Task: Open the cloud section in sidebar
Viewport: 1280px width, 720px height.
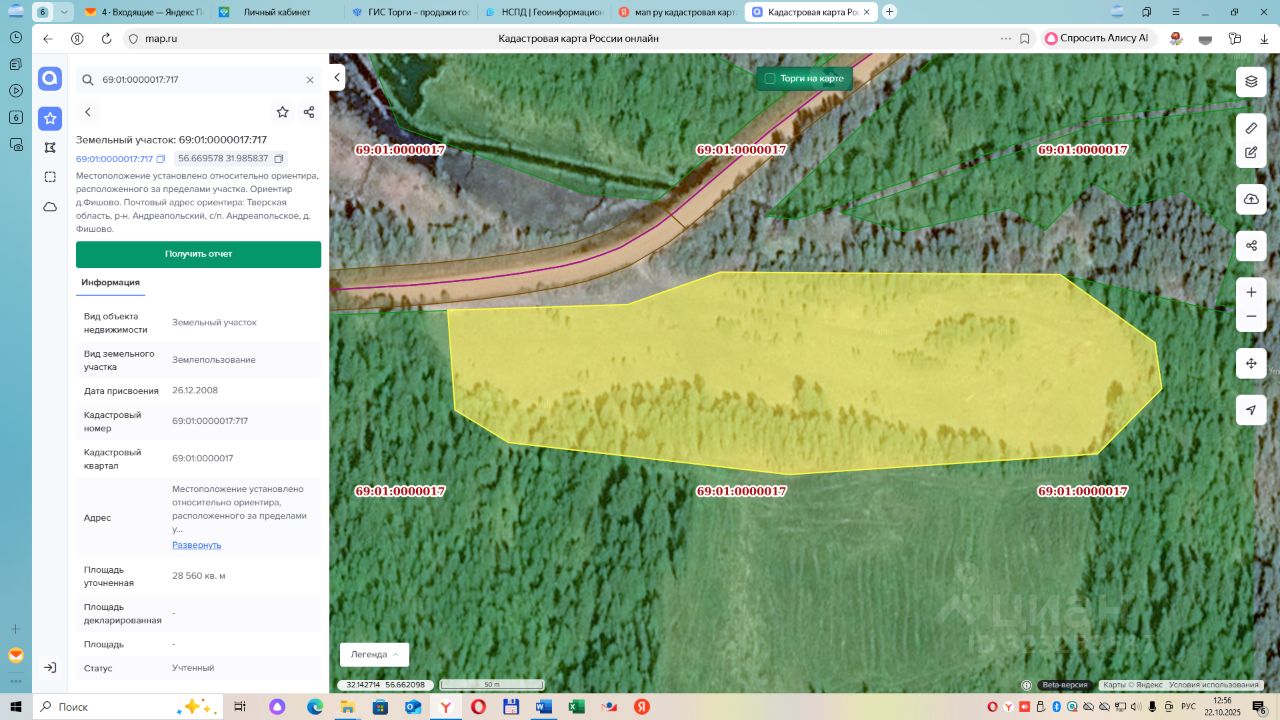Action: click(x=50, y=206)
